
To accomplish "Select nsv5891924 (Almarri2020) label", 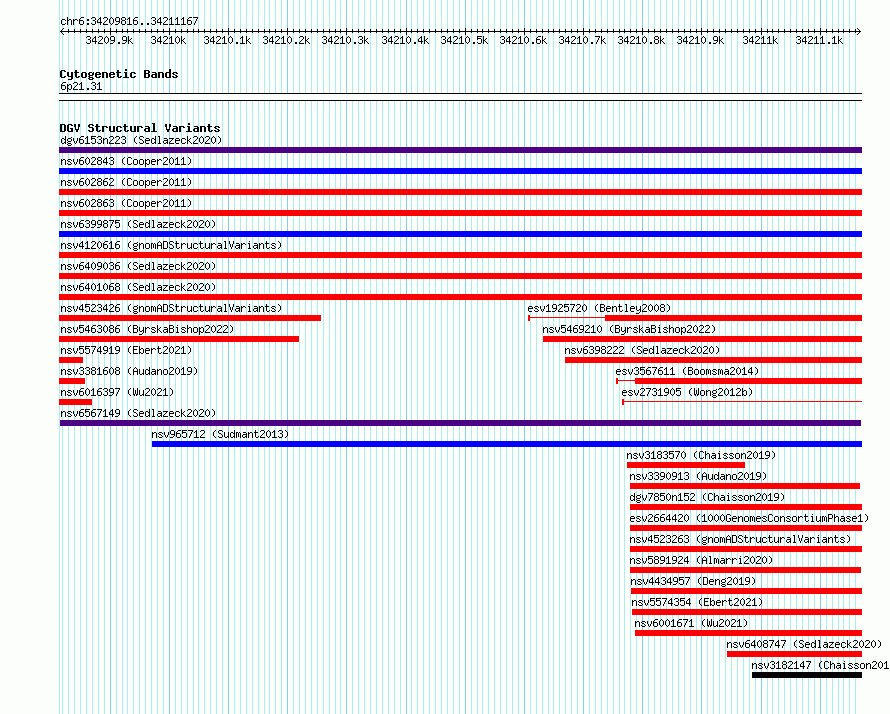I will [x=701, y=560].
